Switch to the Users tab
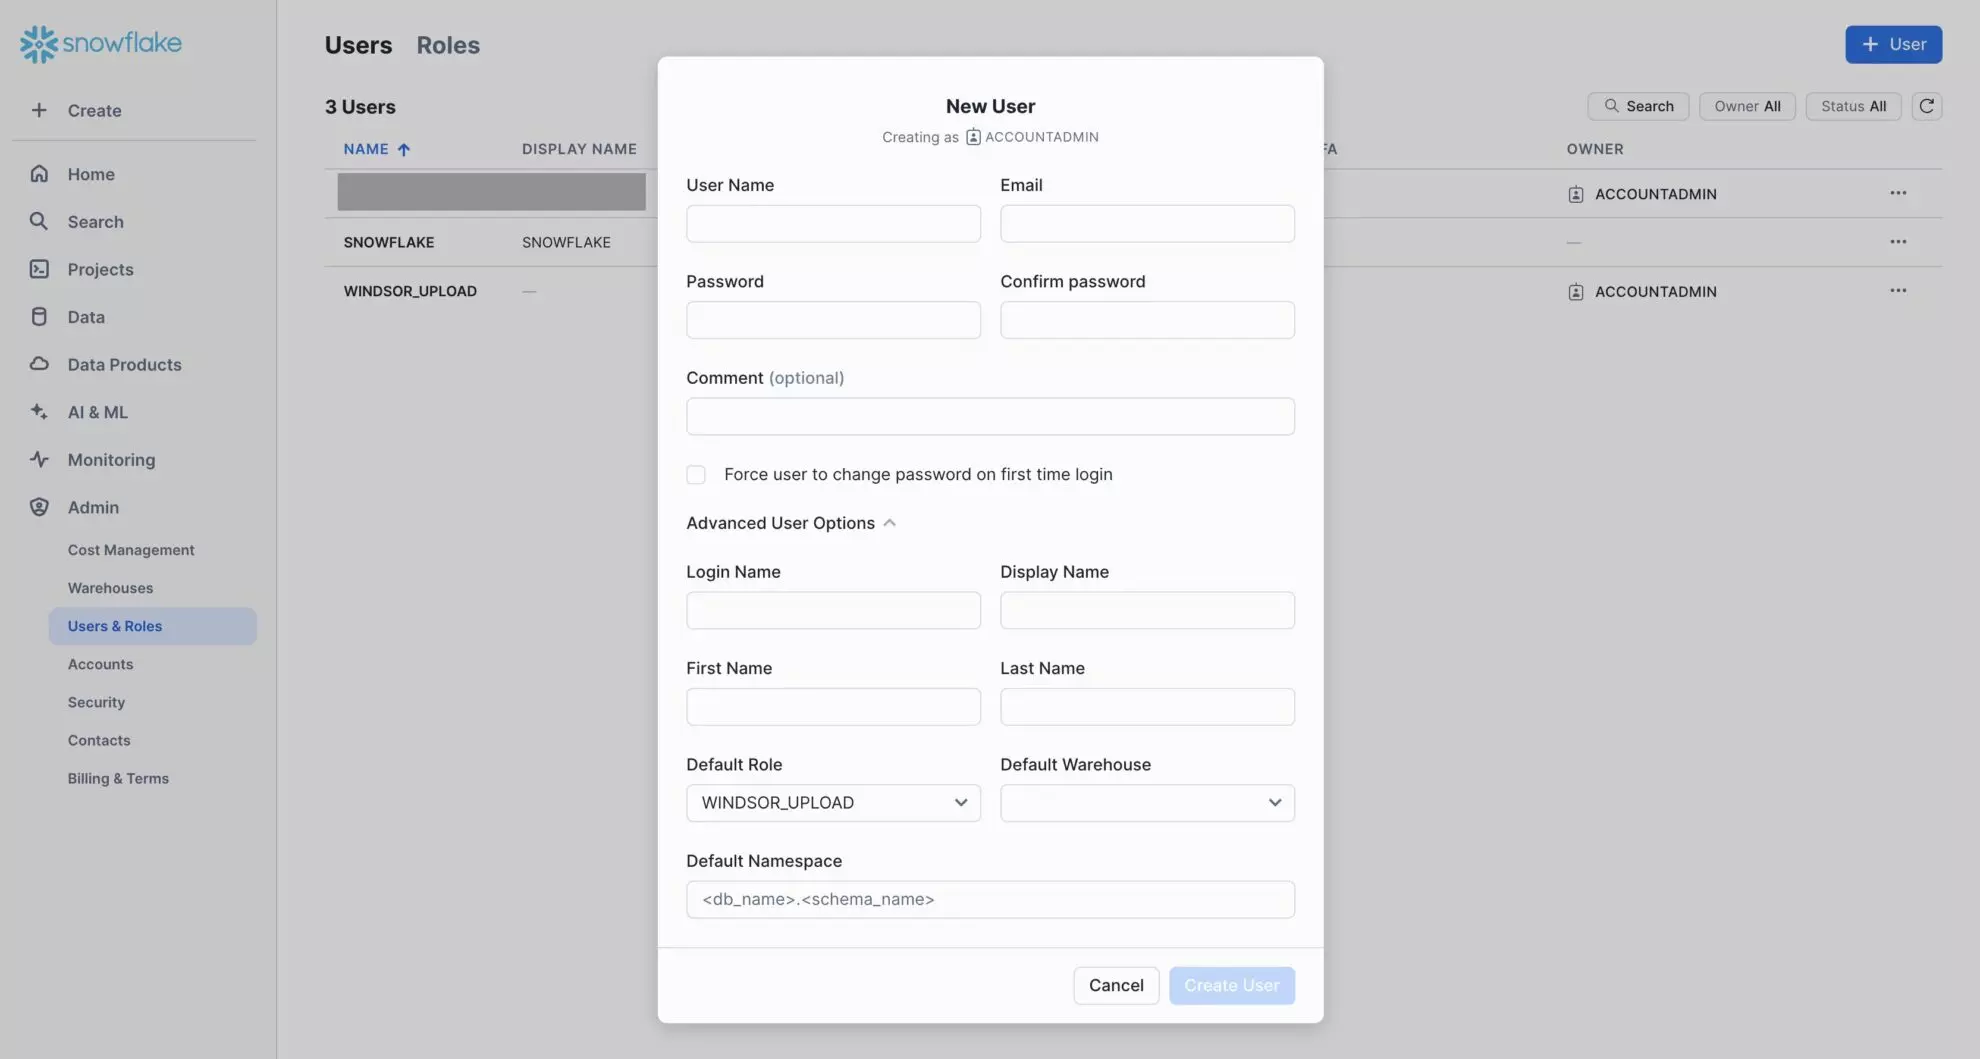The image size is (1980, 1059). [x=358, y=45]
